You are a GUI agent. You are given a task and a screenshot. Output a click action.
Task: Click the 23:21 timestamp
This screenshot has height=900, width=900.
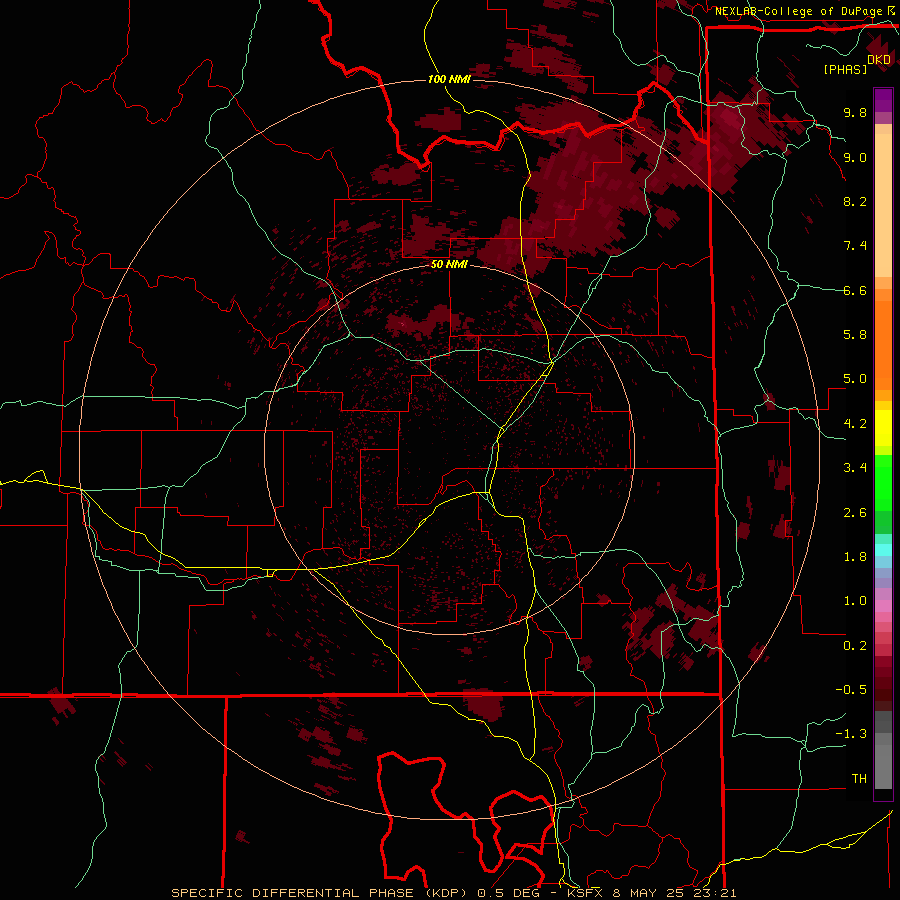click(x=716, y=893)
